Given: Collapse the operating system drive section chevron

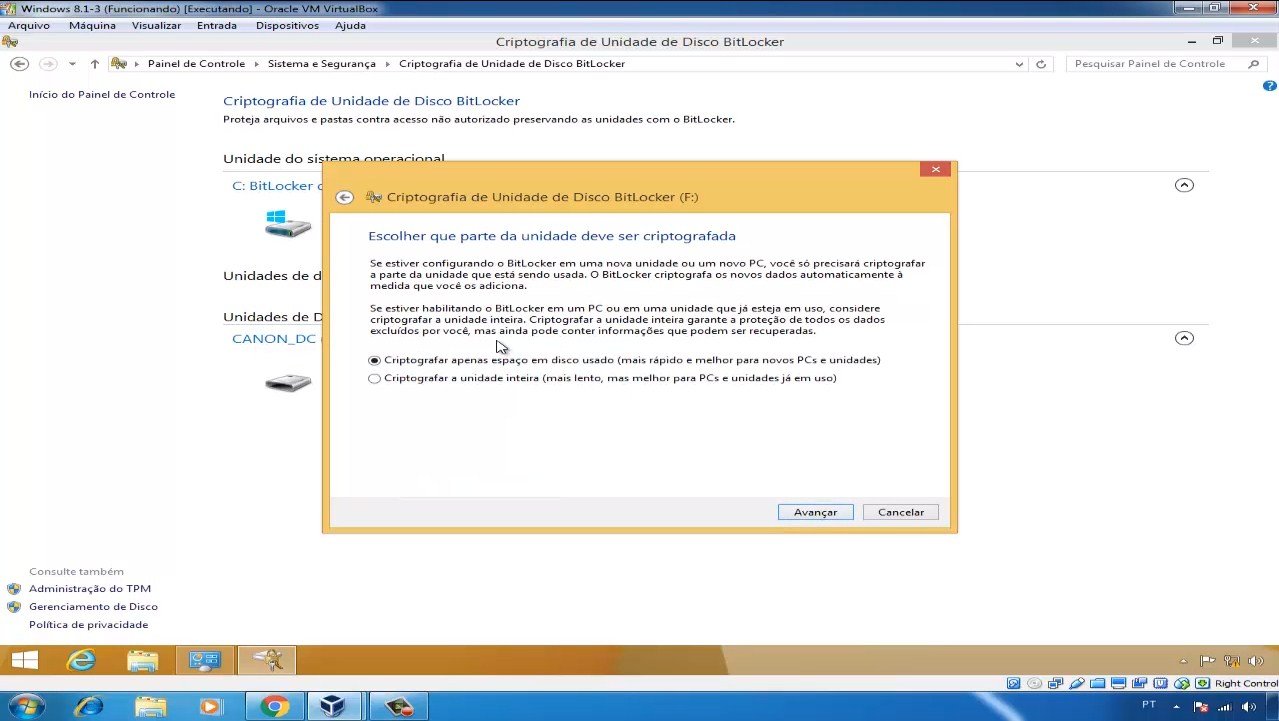Looking at the screenshot, I should point(1184,185).
